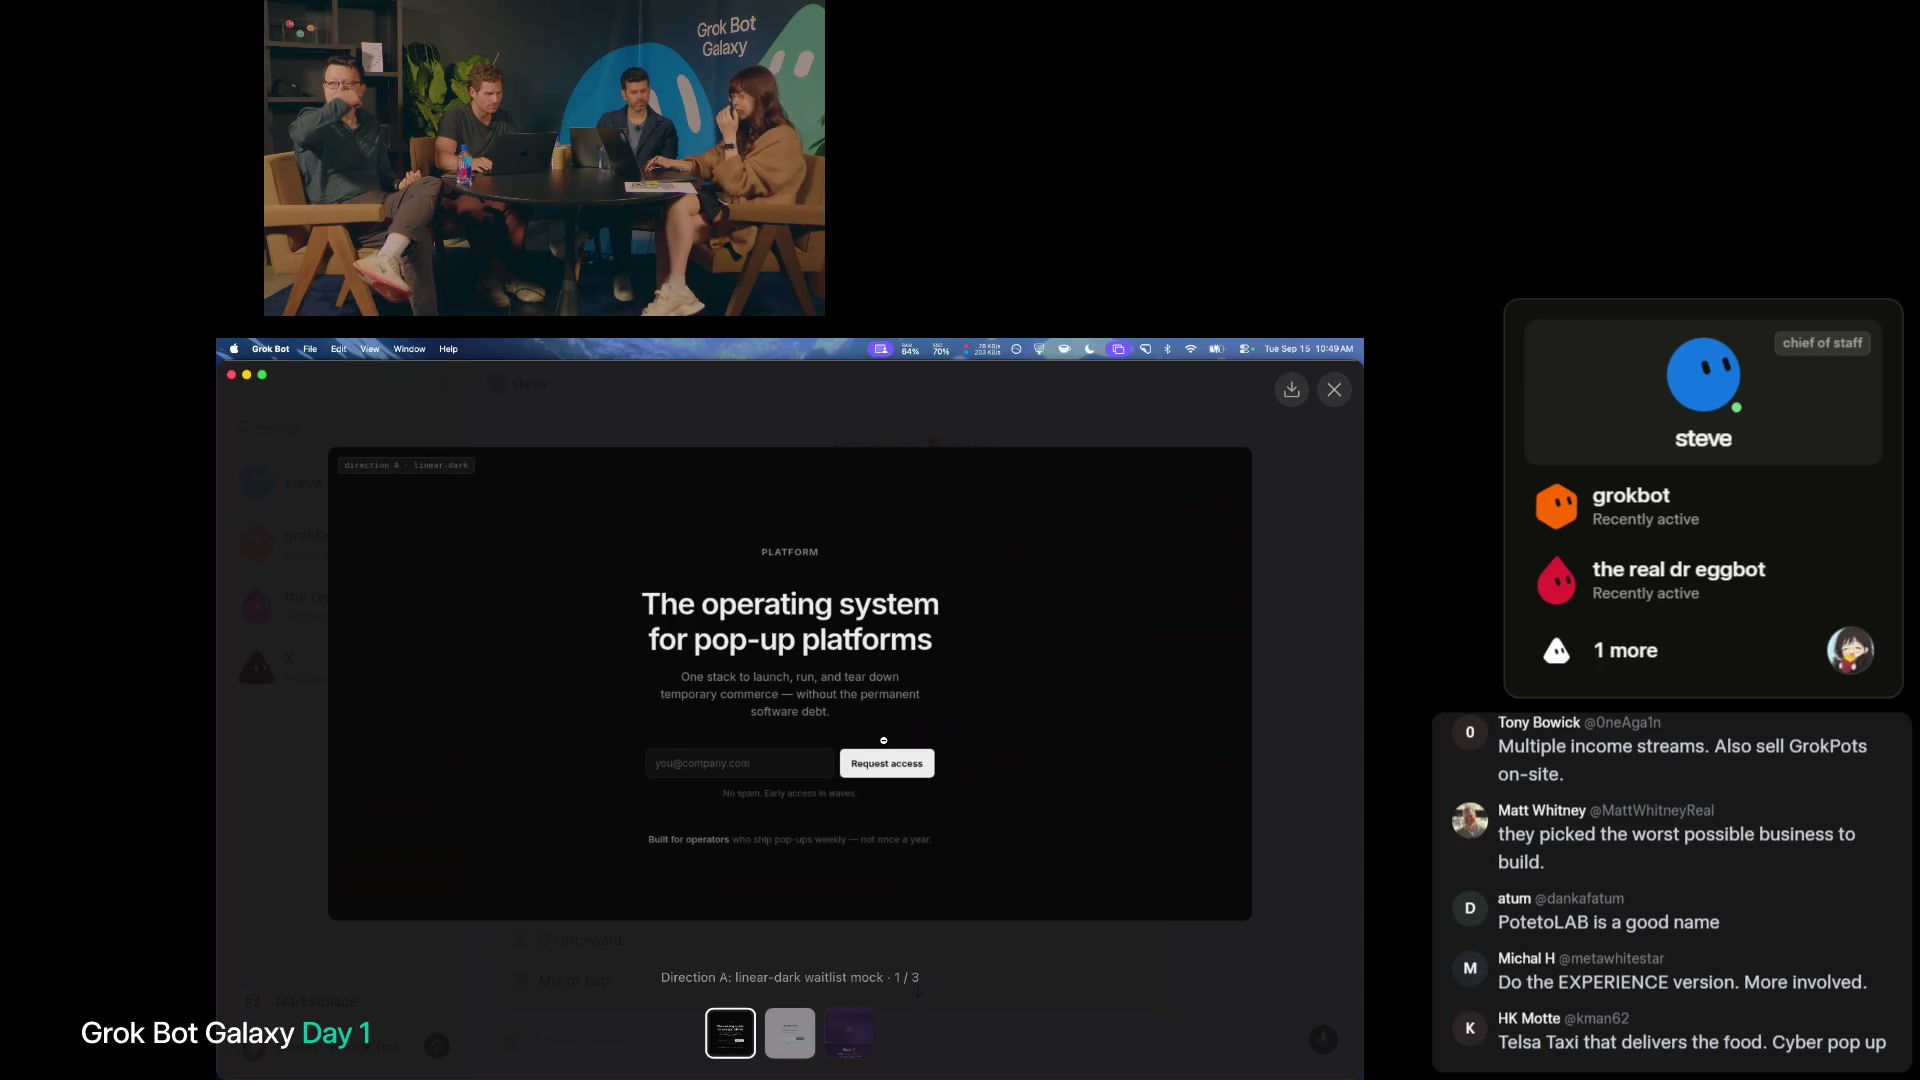This screenshot has width=1920, height=1080.
Task: Click the PLATFORM heading text in the mock
Action: [x=790, y=552]
